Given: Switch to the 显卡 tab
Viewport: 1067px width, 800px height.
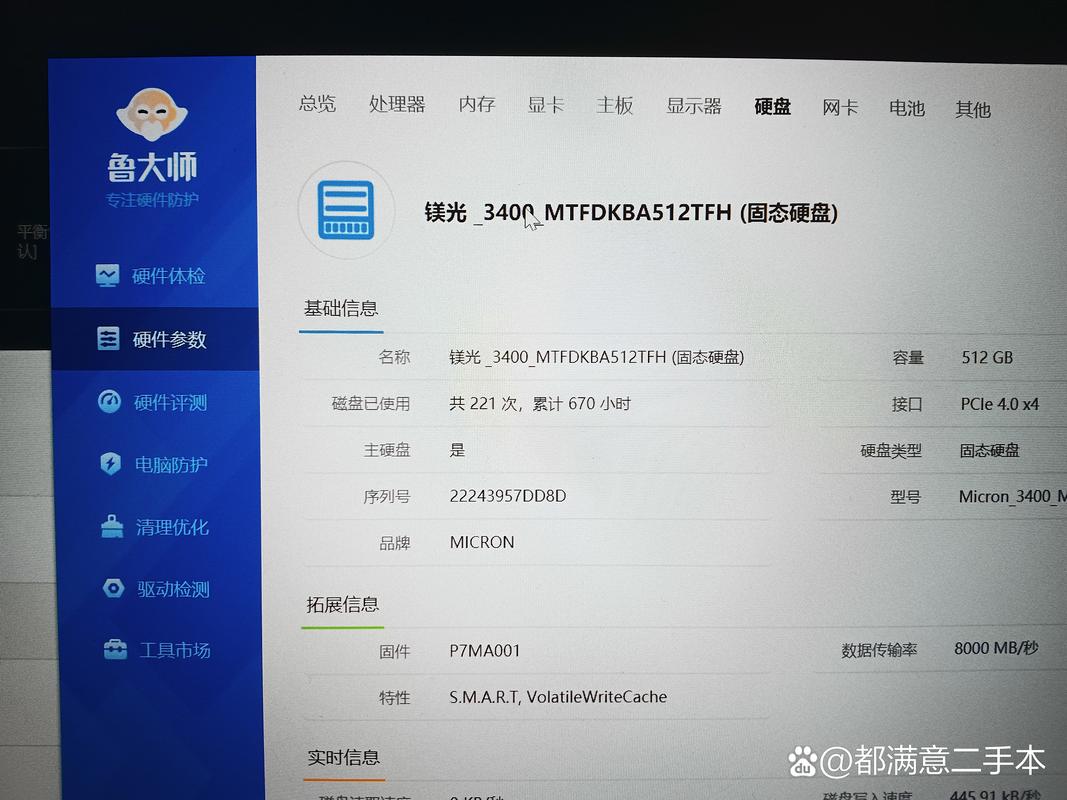Looking at the screenshot, I should (545, 104).
